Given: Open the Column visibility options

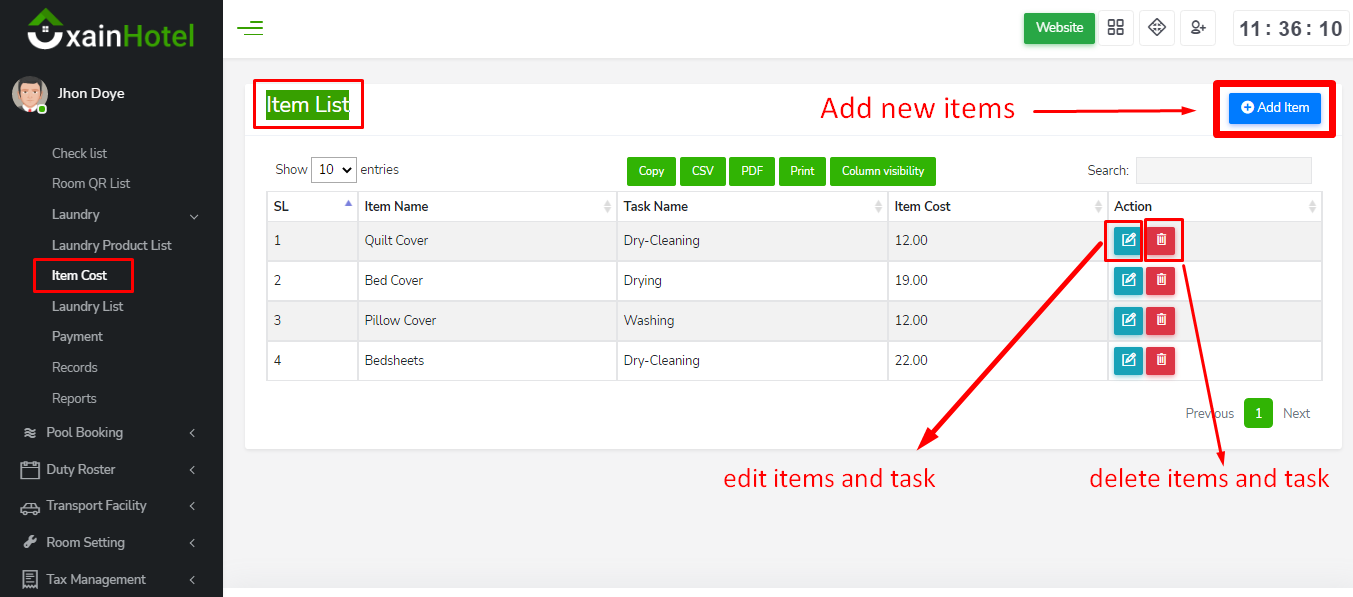Looking at the screenshot, I should coord(883,171).
